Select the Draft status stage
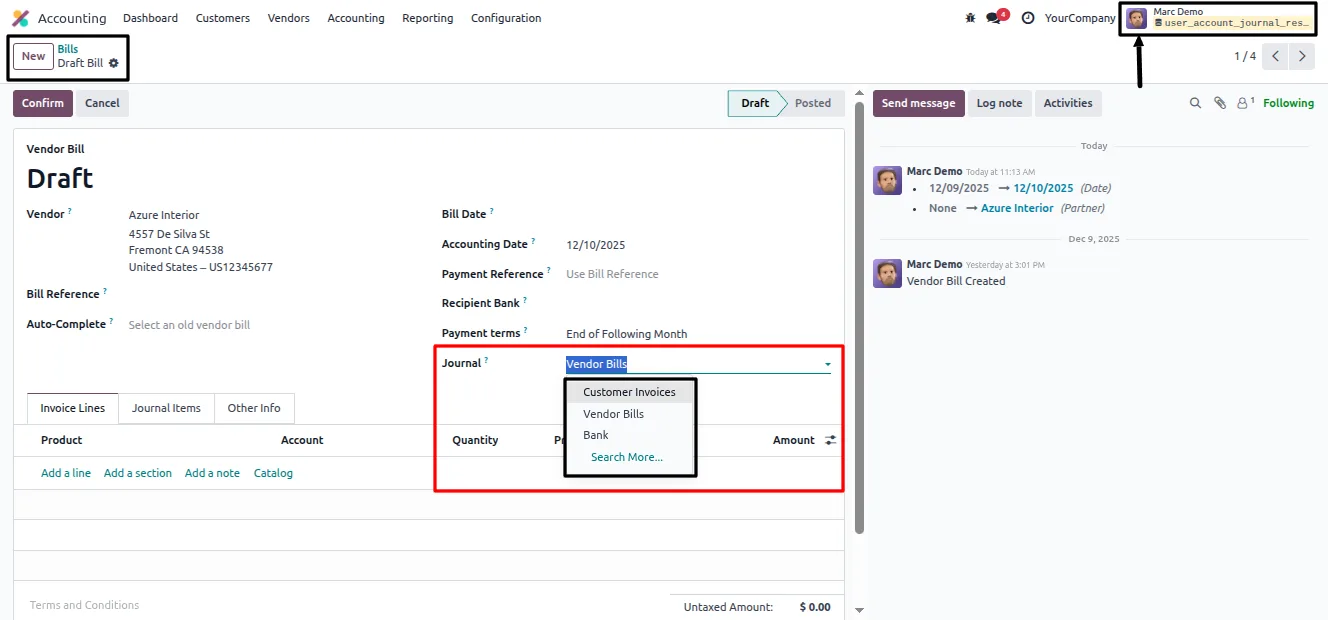The width and height of the screenshot is (1328, 620). pyautogui.click(x=755, y=103)
